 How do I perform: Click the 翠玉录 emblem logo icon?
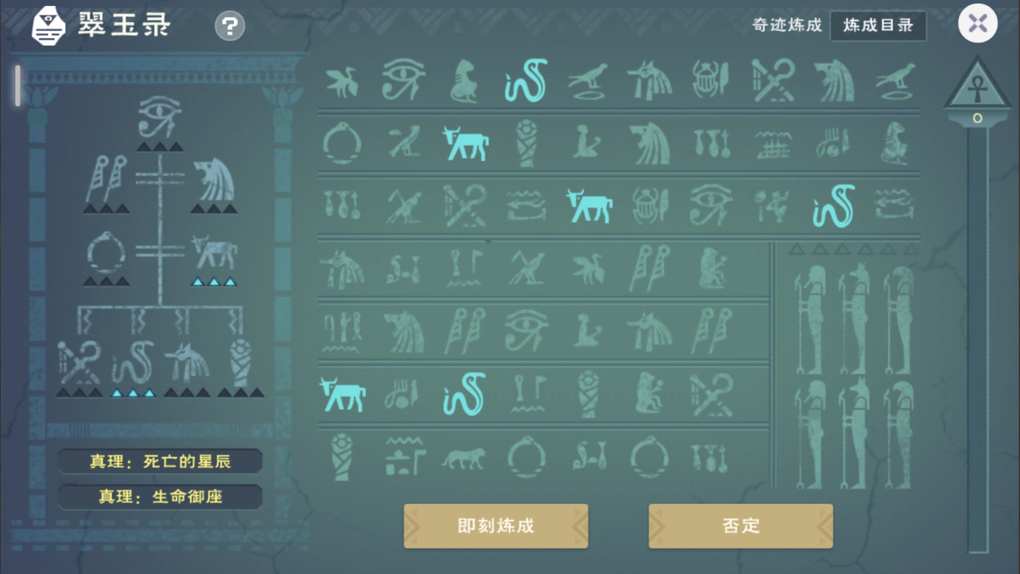coord(49,26)
